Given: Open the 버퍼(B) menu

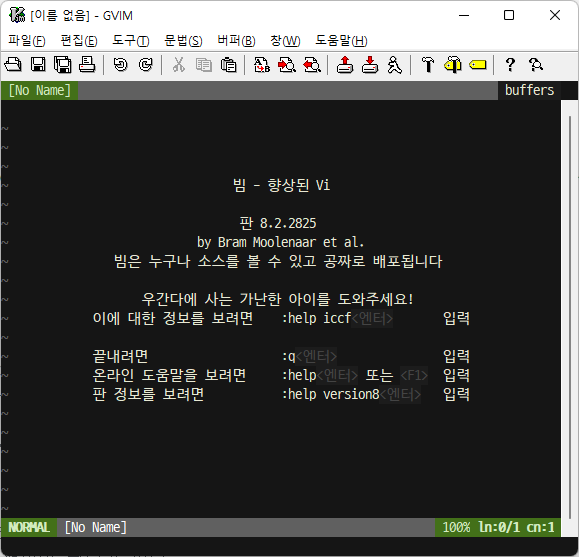Looking at the screenshot, I should click(236, 40).
